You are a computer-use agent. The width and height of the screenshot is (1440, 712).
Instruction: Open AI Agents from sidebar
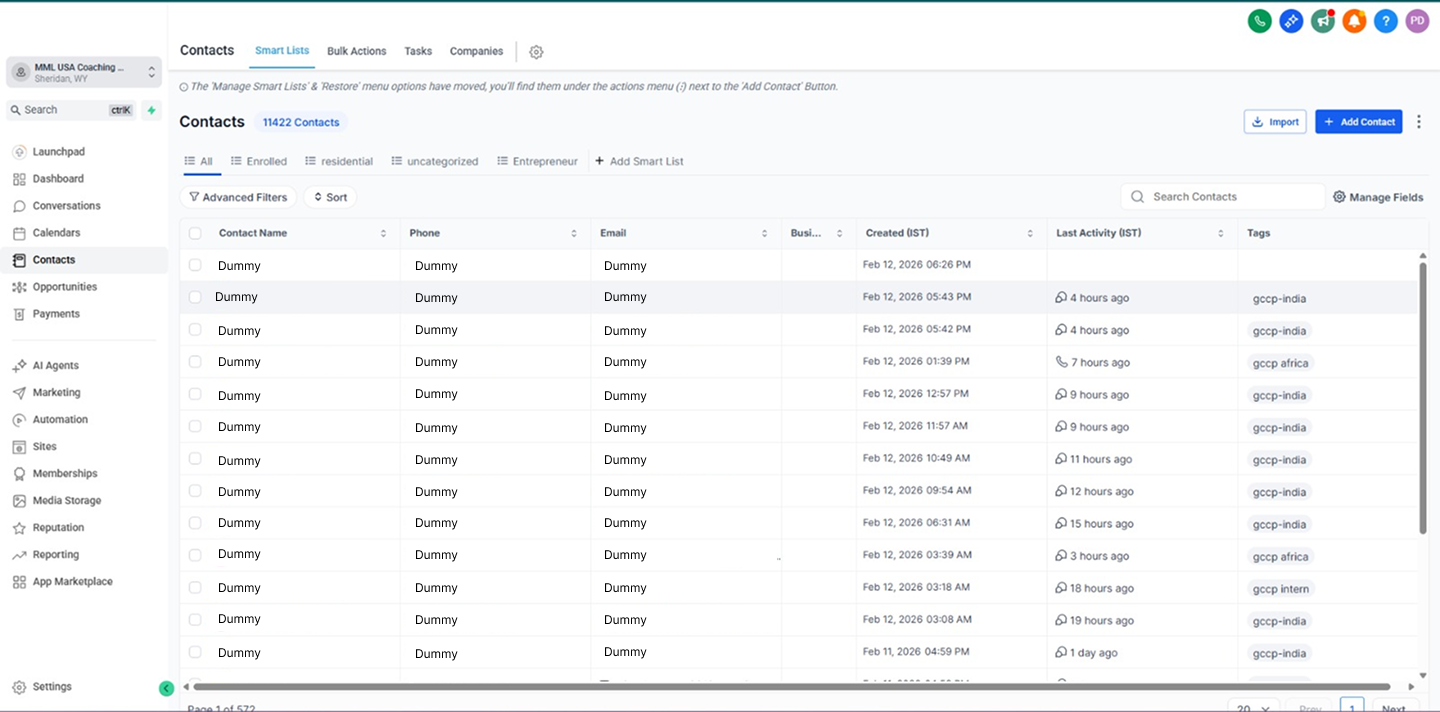(55, 366)
